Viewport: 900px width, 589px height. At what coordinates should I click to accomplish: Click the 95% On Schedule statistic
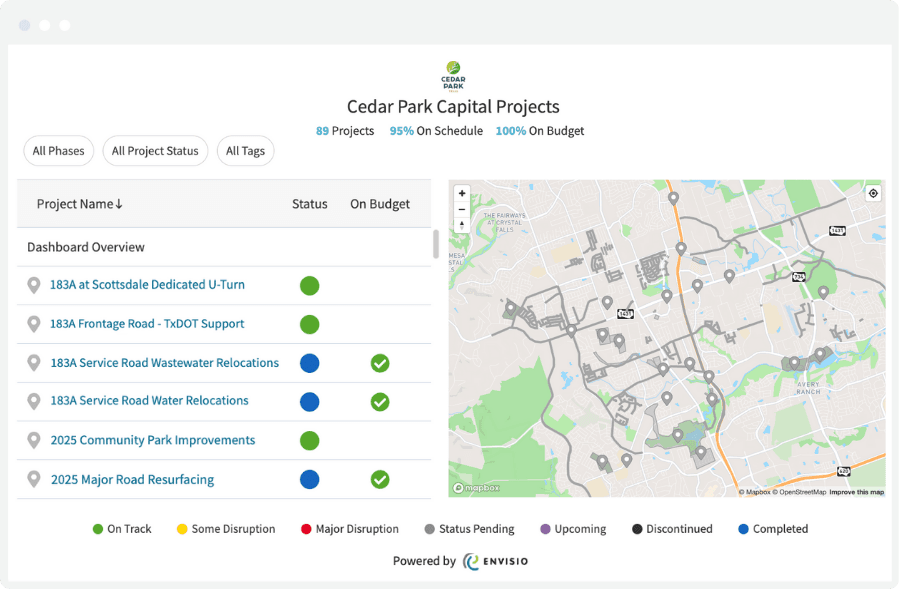point(436,131)
